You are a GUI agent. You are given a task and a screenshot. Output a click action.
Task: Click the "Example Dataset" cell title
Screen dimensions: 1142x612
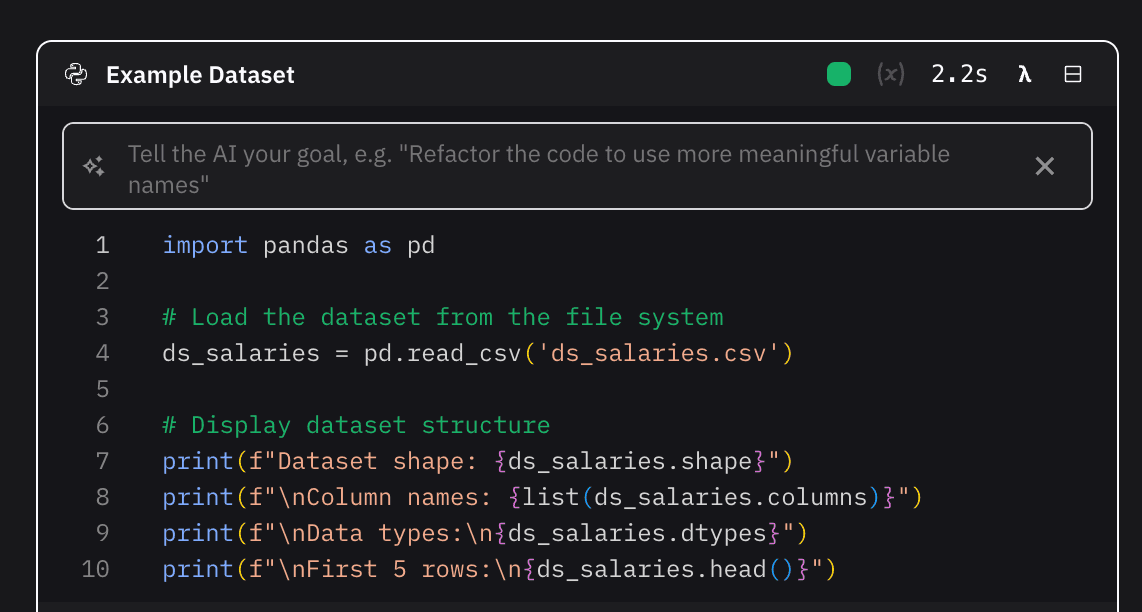200,75
